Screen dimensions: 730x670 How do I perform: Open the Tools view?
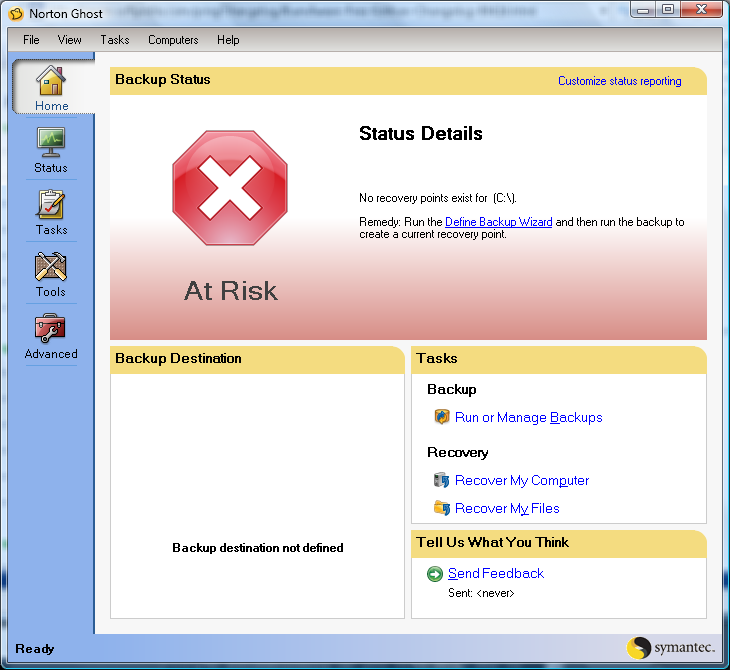pos(51,274)
